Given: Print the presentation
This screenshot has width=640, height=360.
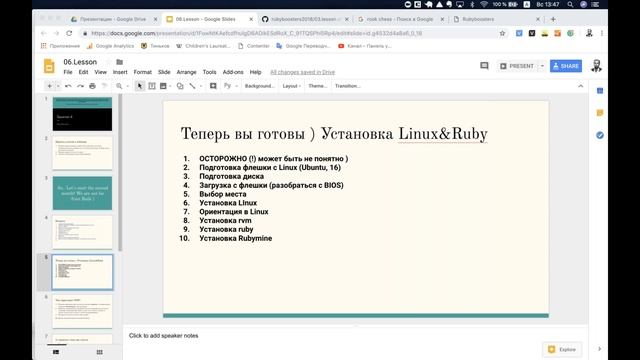Looking at the screenshot, I should (x=92, y=86).
